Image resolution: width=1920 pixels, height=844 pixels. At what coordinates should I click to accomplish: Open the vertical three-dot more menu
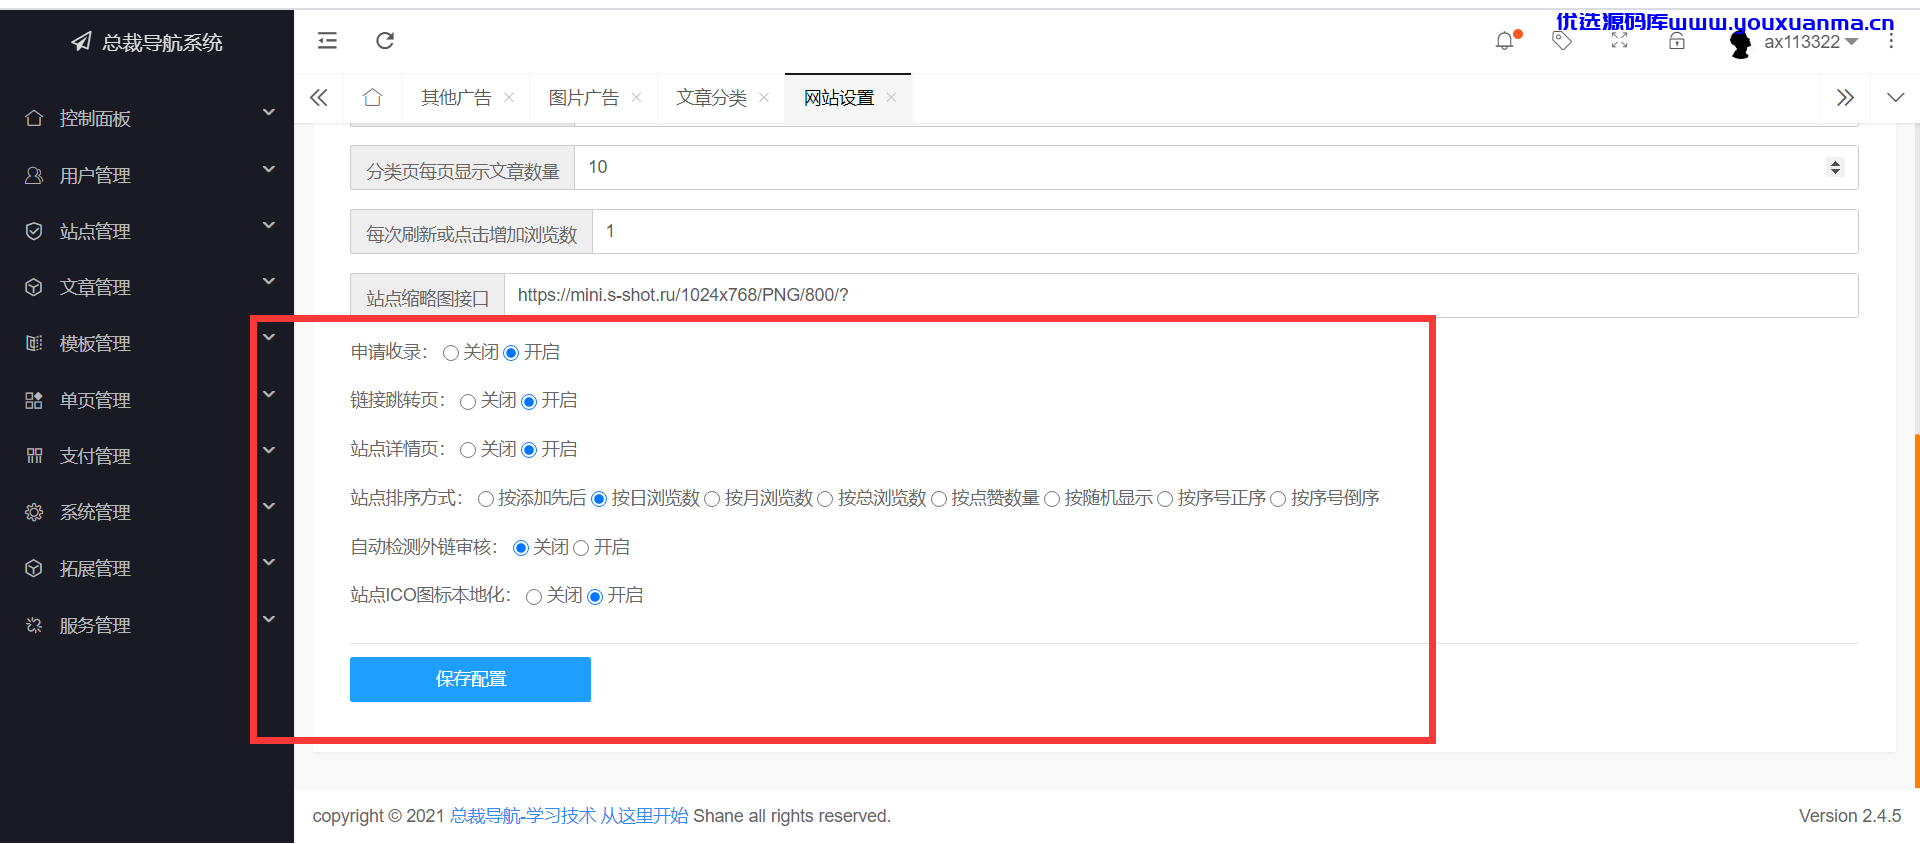(1891, 41)
